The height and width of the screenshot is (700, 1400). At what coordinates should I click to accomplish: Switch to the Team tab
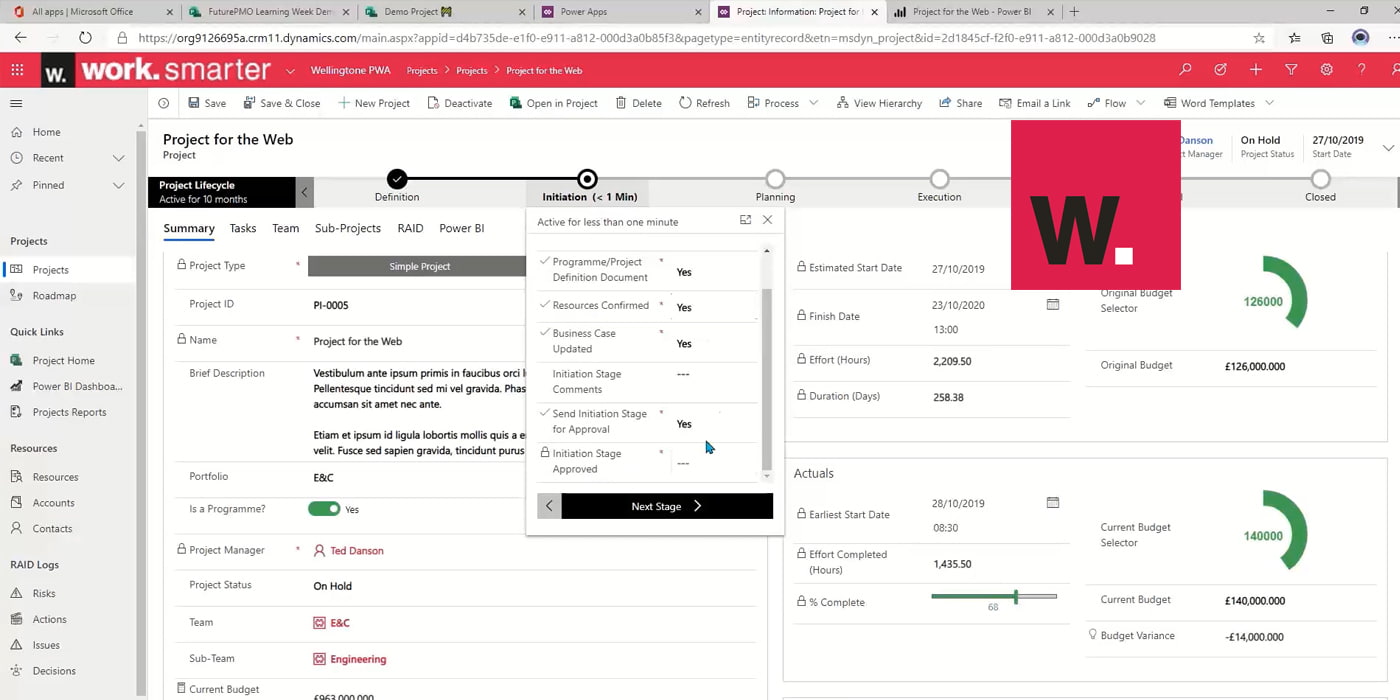tap(285, 228)
